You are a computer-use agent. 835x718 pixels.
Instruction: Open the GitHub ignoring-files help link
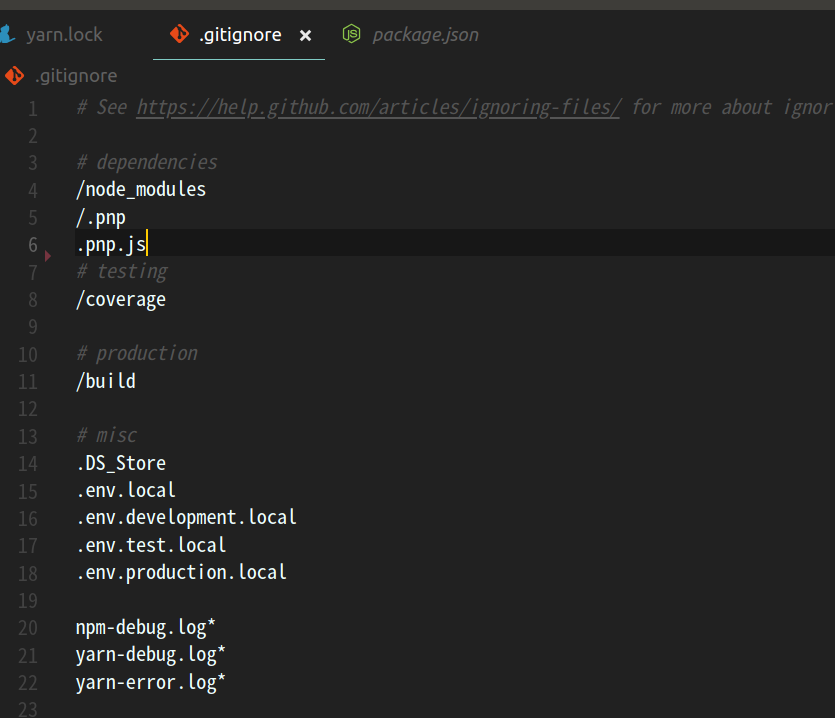[x=378, y=107]
